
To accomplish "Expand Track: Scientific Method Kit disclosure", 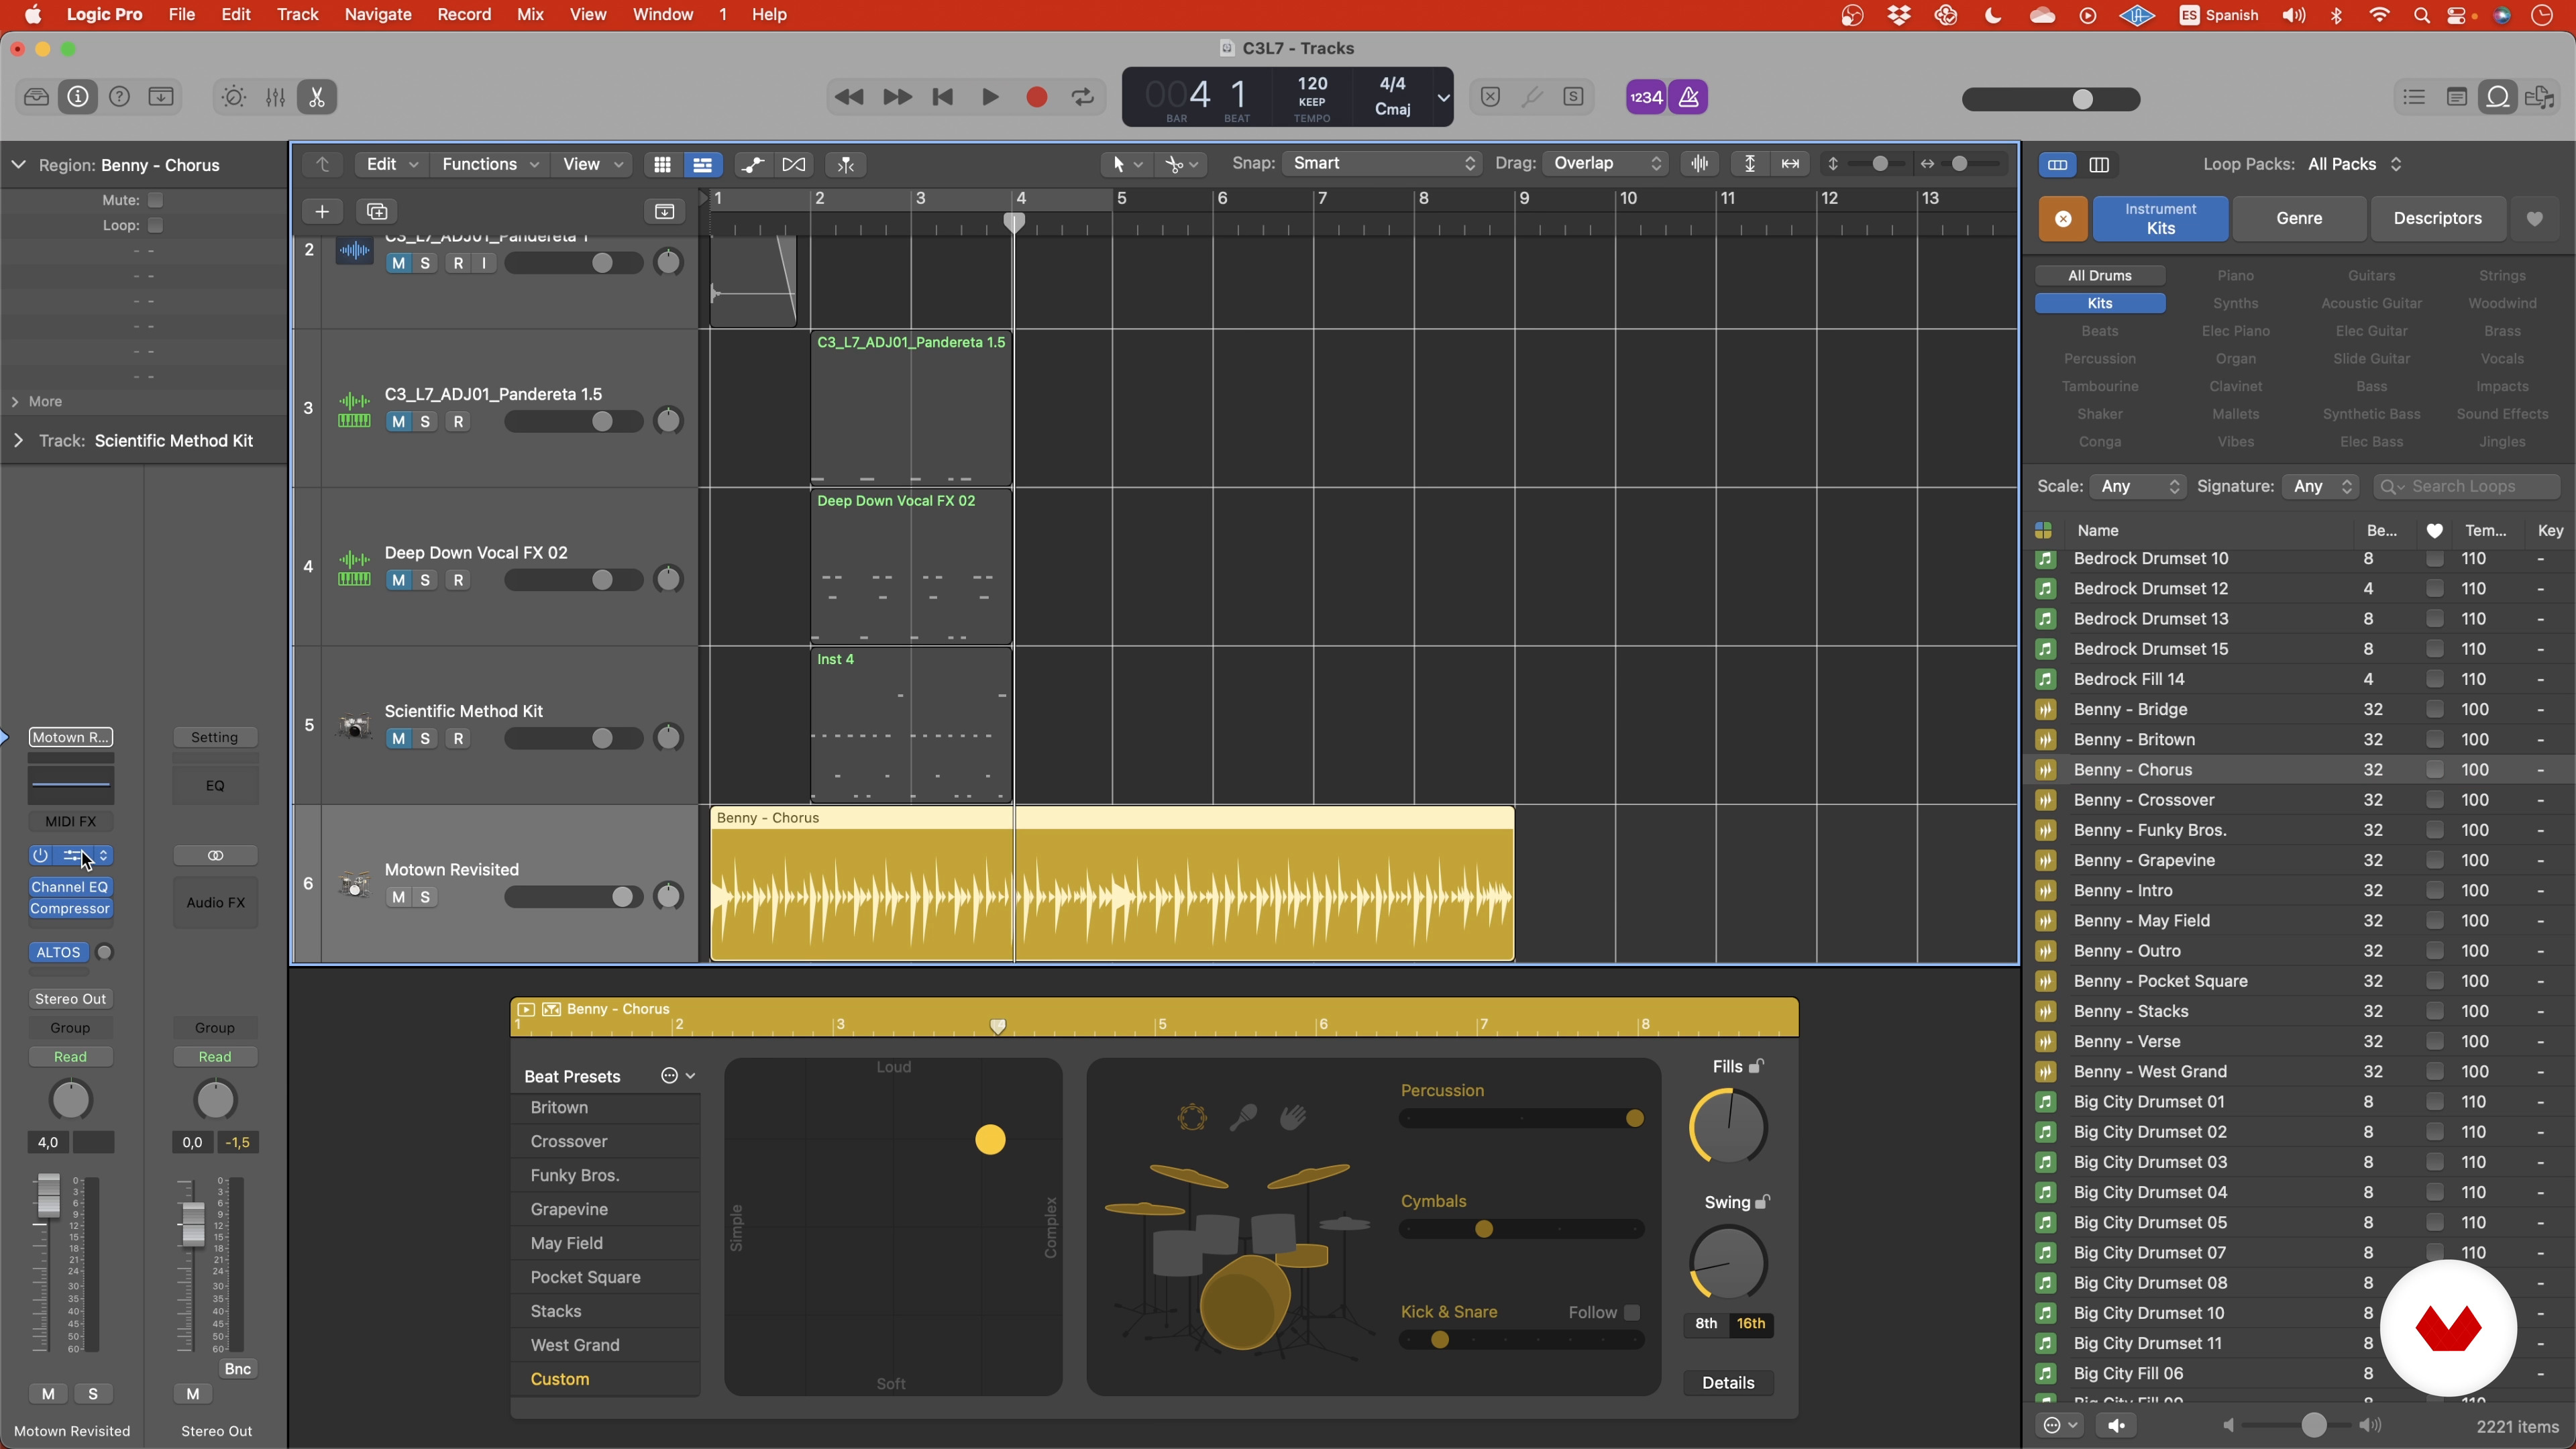I will click(x=18, y=440).
